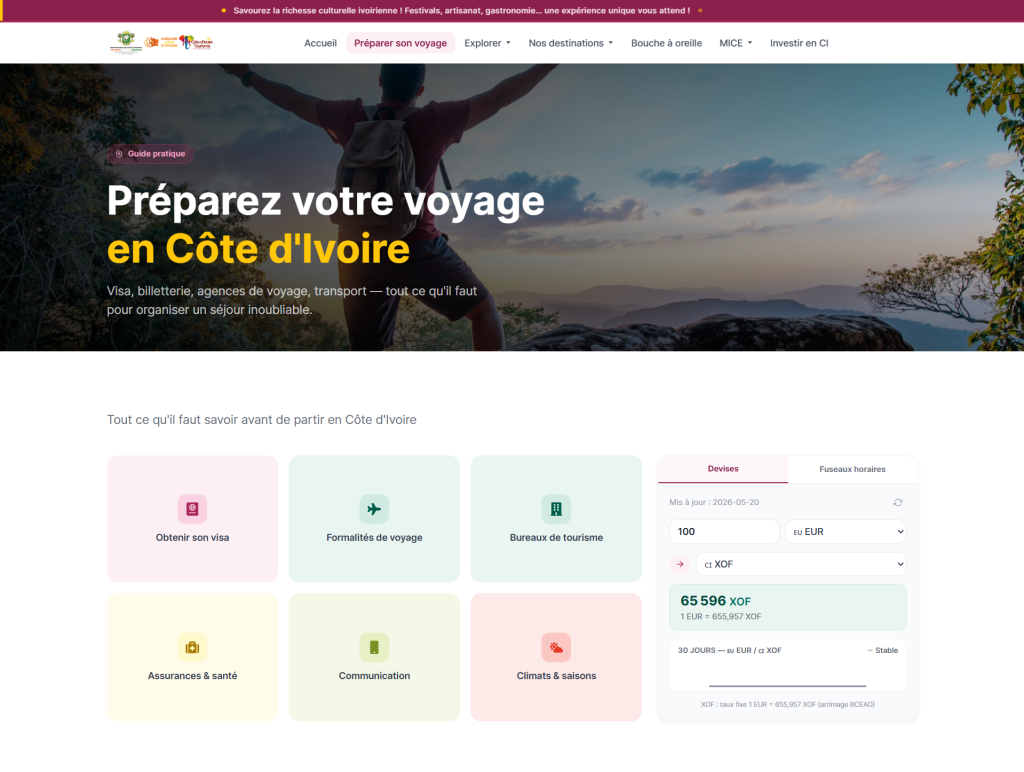Screen dimensions: 1024x772
Task: Open the Bureaux de tourisme card
Action: (x=556, y=519)
